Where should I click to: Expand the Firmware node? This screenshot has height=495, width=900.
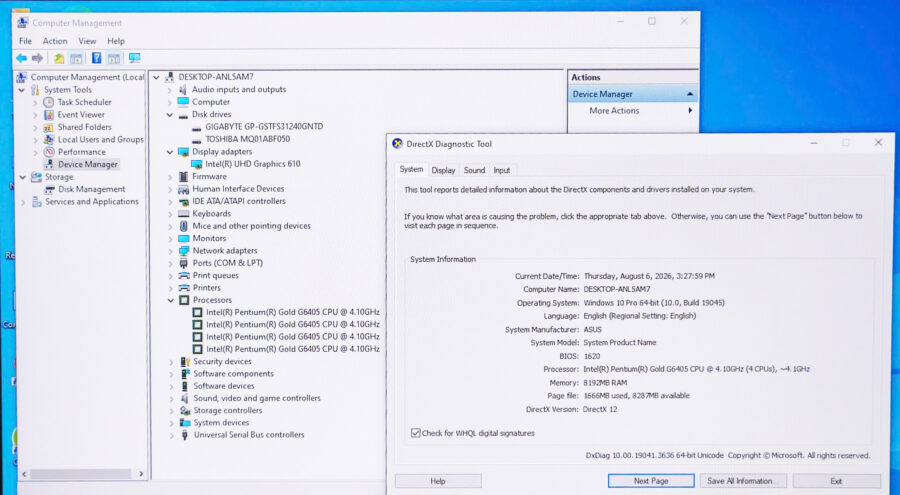(170, 177)
